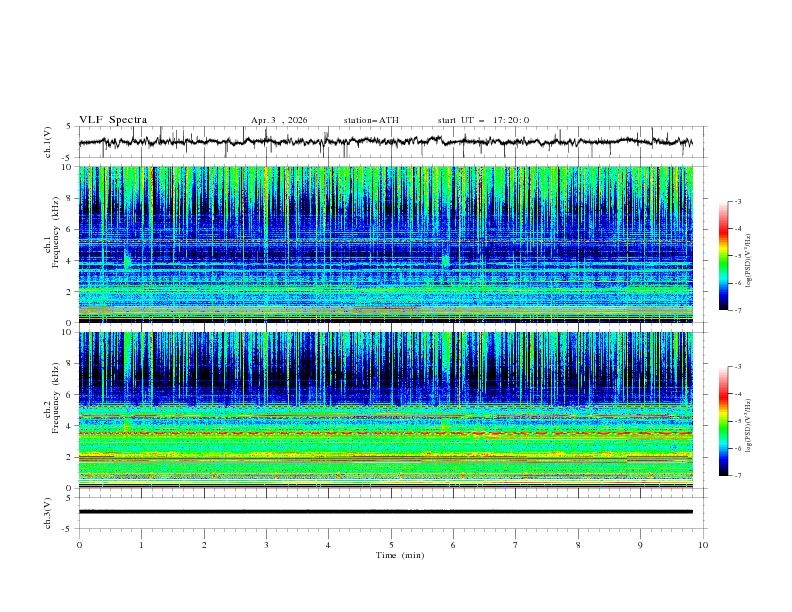Screen dimensions: 792x612
Task: Click the "ch.1(V)" waveform axis label
Action: [48, 142]
